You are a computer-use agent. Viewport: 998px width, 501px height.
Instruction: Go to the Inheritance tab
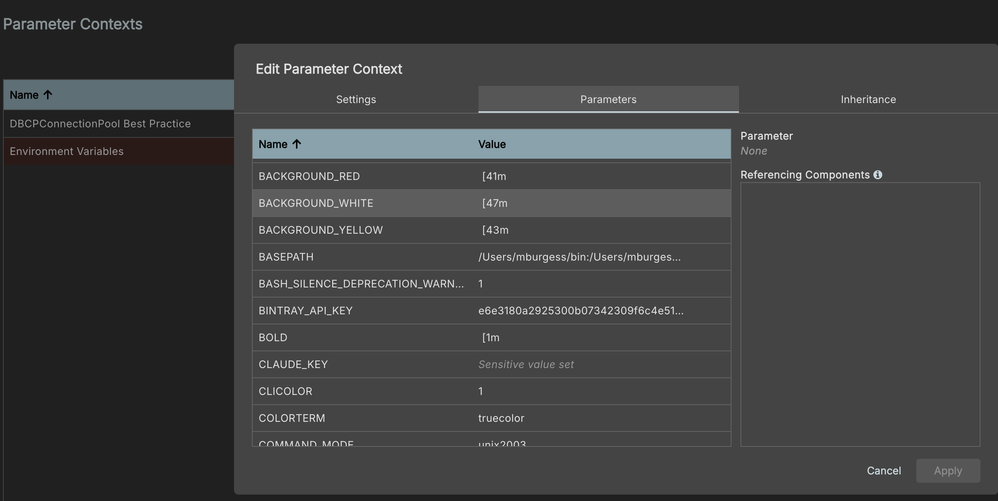click(868, 99)
